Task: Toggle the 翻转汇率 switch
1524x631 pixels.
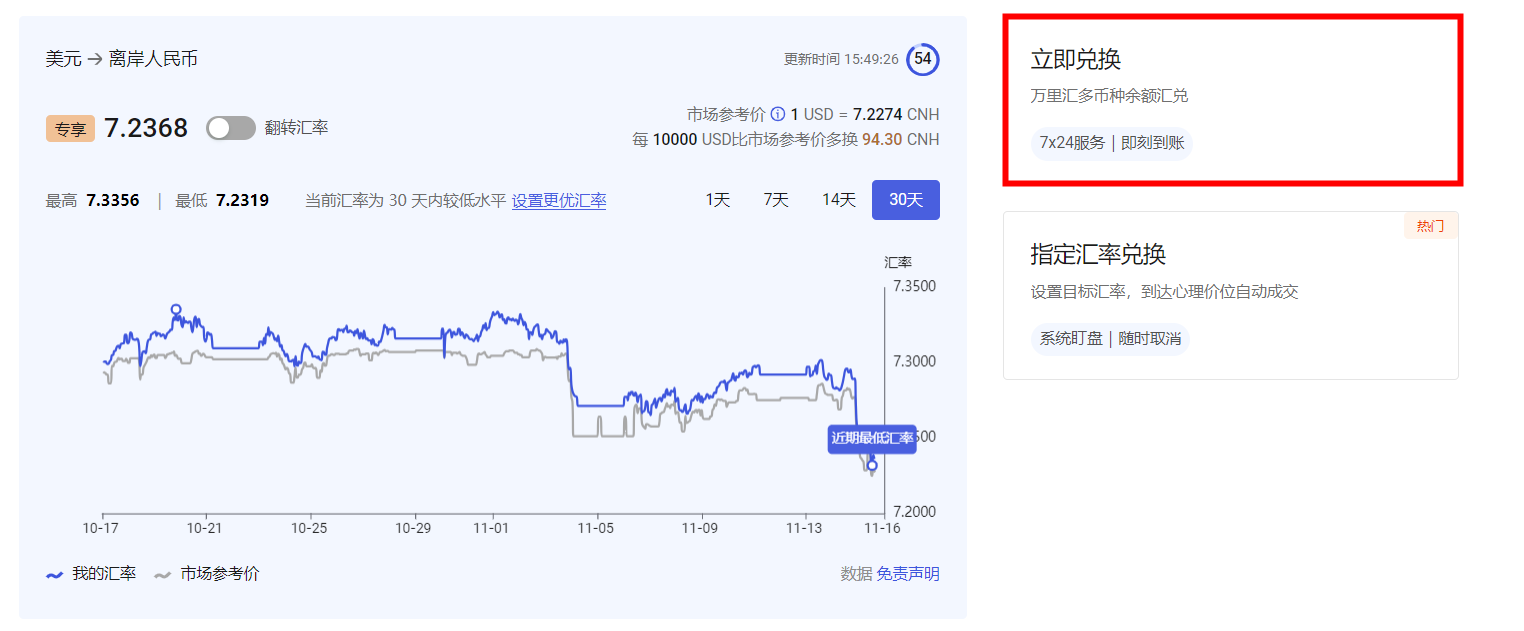Action: (x=231, y=128)
